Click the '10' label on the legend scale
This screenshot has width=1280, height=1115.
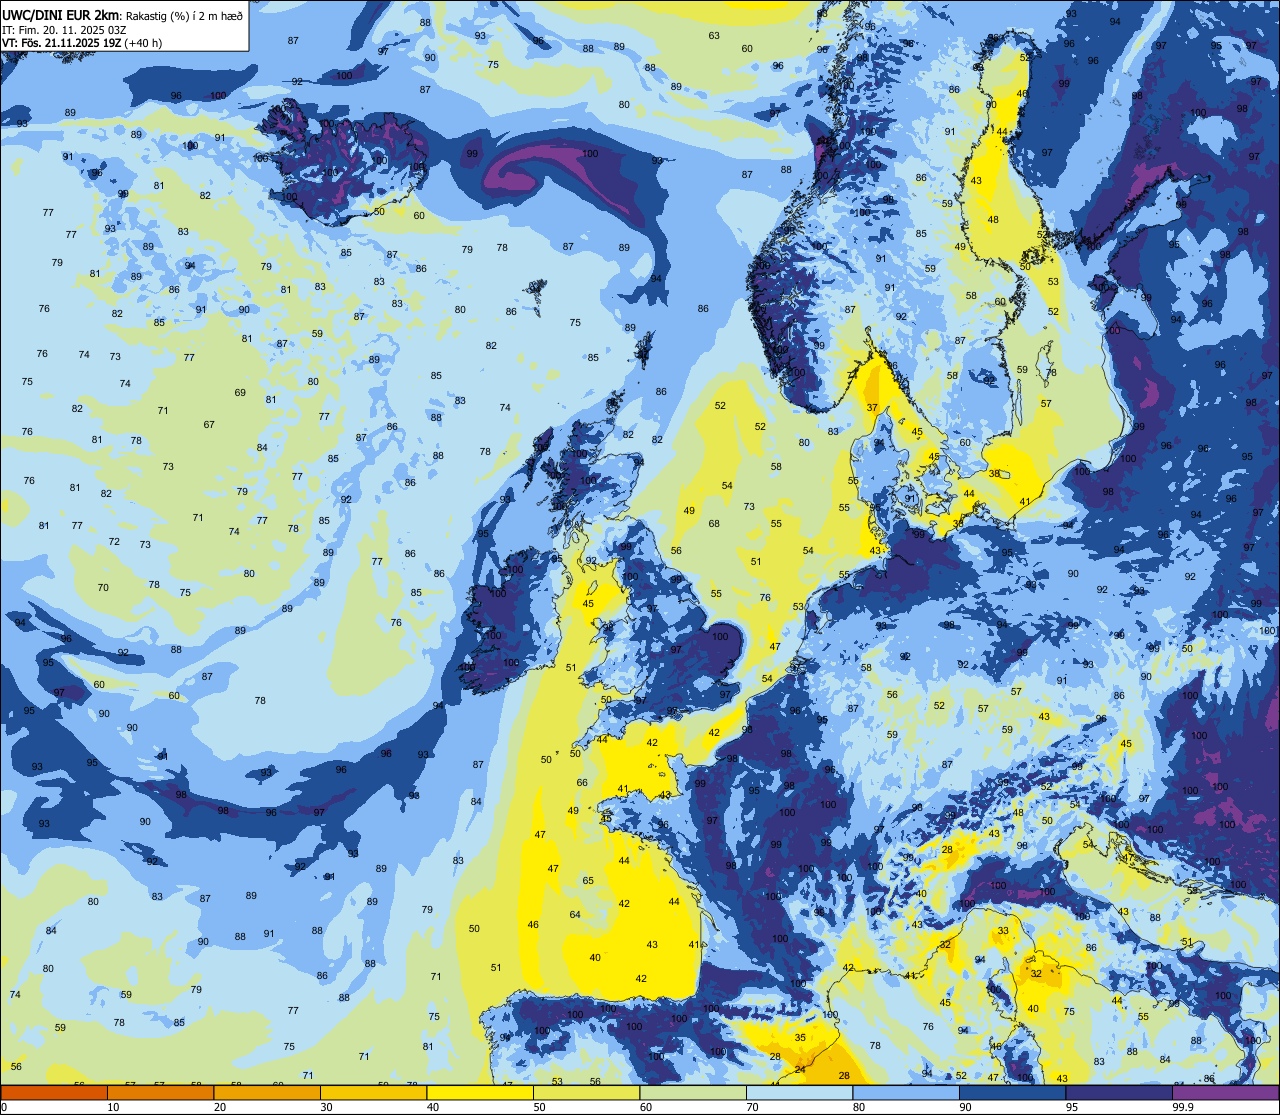(113, 1107)
